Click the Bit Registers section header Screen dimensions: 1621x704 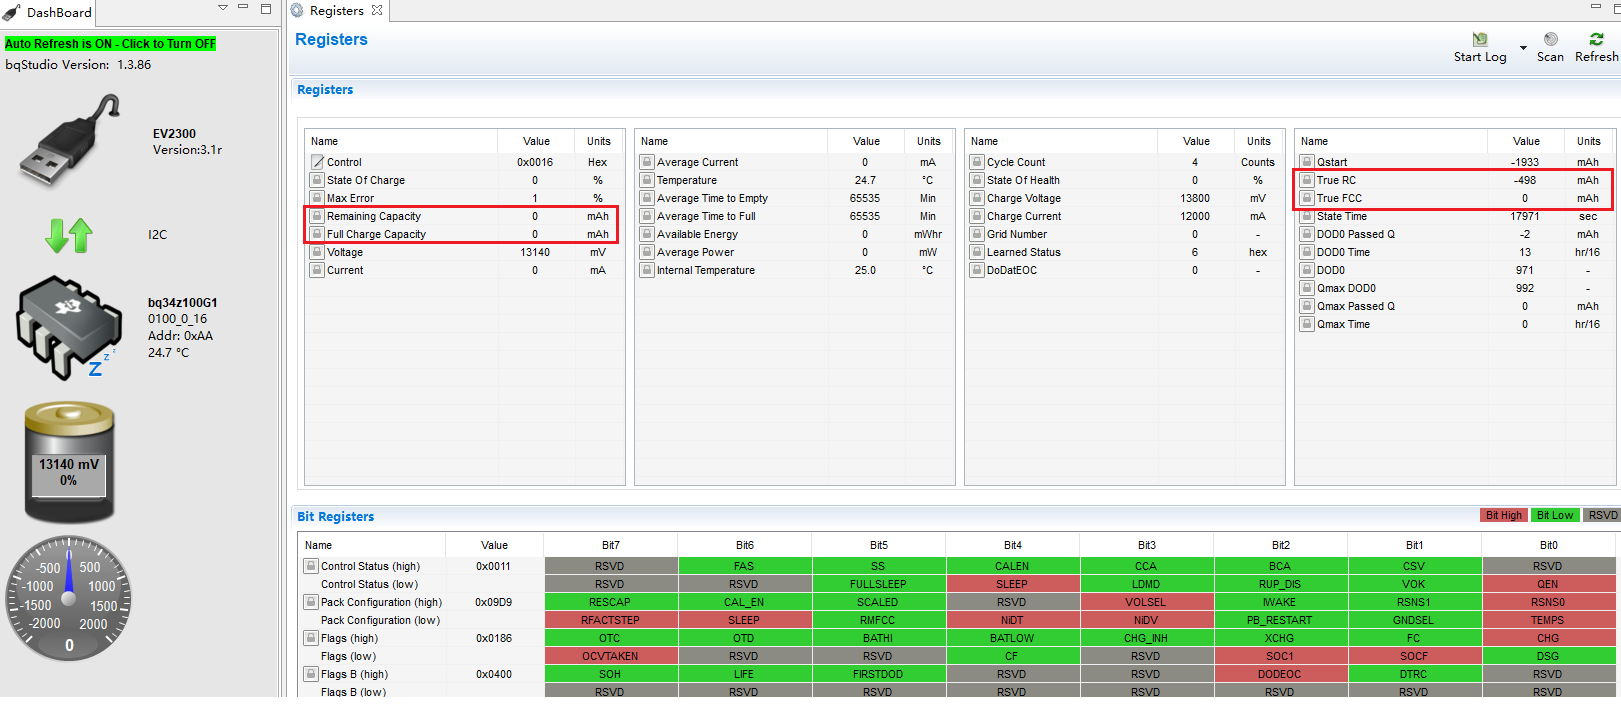coord(336,517)
